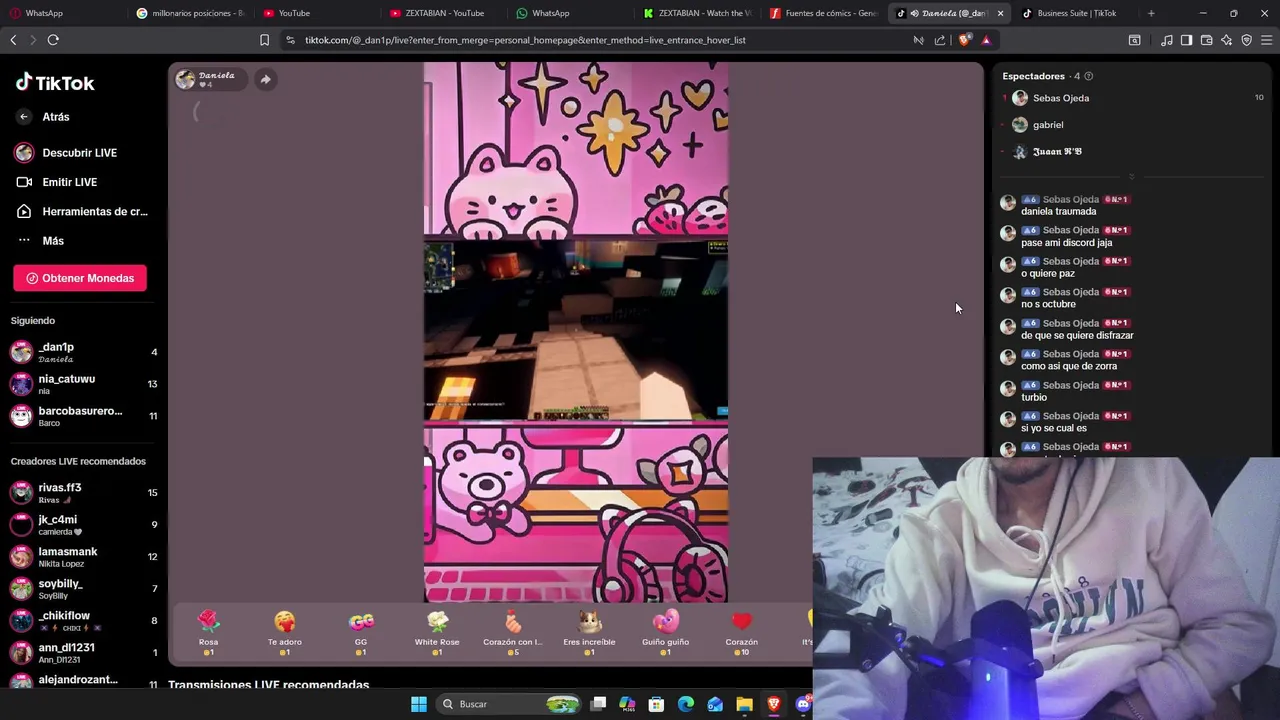Send the Te adoro gift
The height and width of the screenshot is (720, 1280).
[x=284, y=632]
